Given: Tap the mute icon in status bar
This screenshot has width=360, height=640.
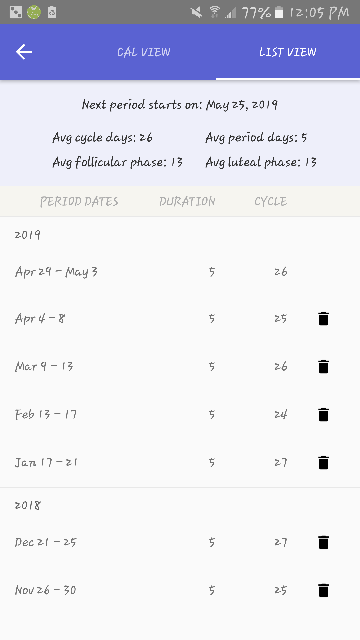Looking at the screenshot, I should [196, 12].
